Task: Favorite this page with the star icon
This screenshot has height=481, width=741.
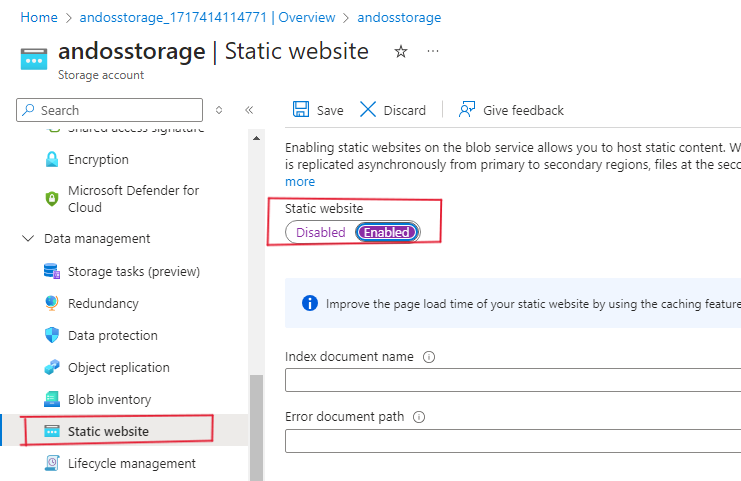Action: pyautogui.click(x=401, y=52)
